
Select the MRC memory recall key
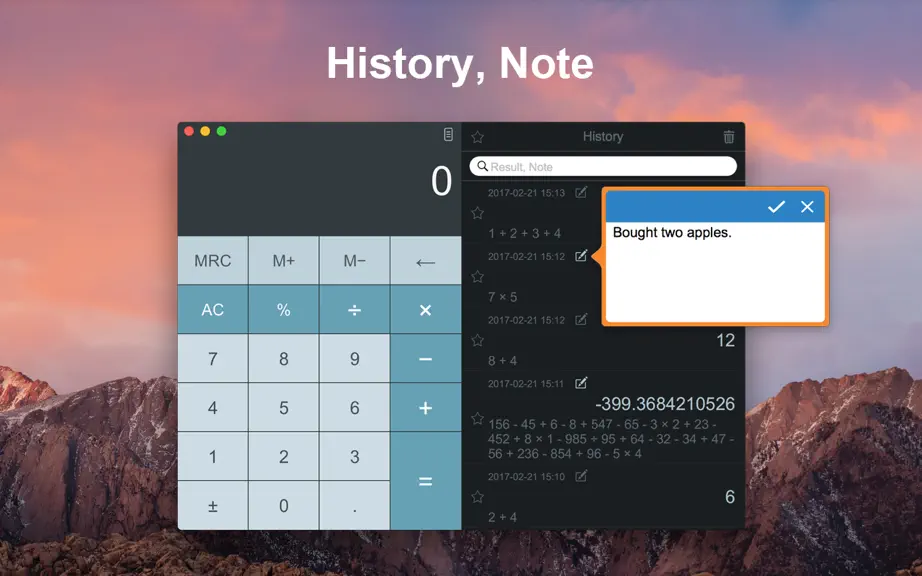[x=213, y=260]
